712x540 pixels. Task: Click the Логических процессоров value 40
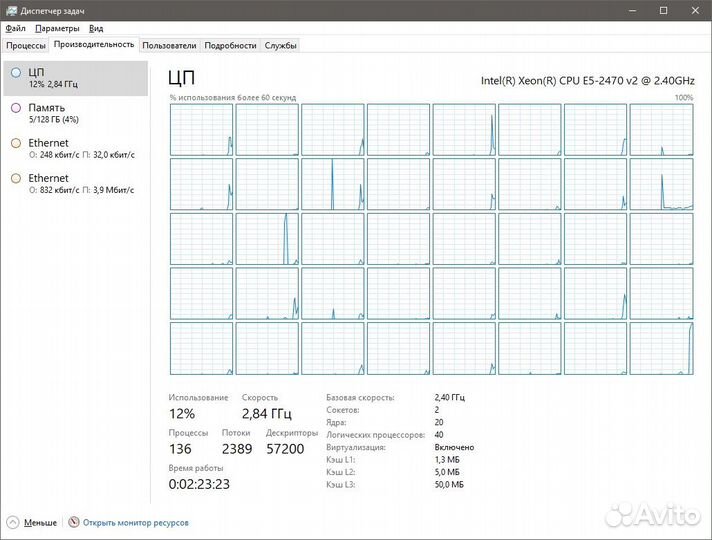click(x=439, y=435)
